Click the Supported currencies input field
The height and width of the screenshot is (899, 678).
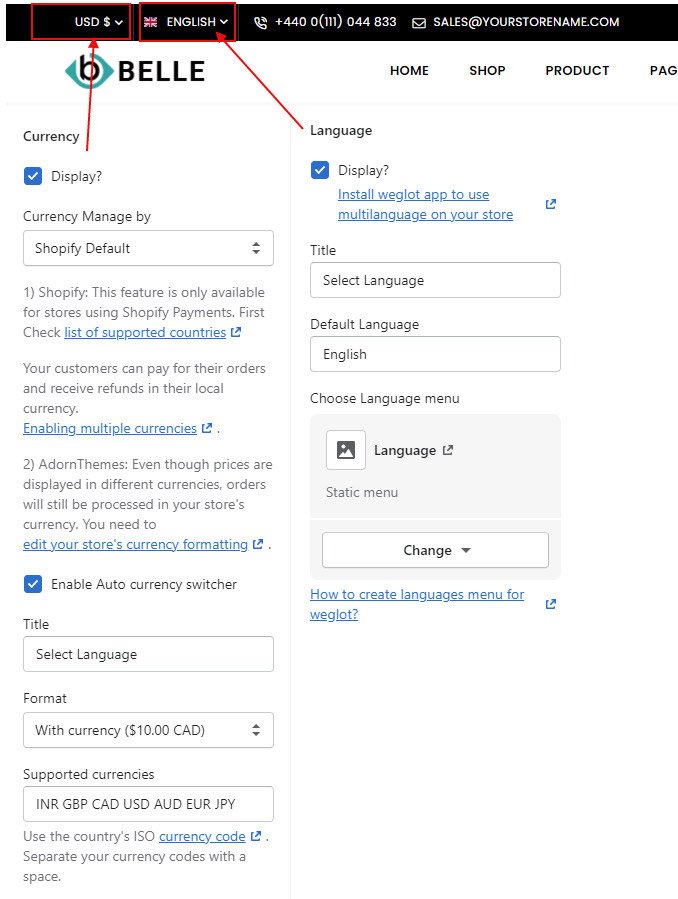(148, 804)
